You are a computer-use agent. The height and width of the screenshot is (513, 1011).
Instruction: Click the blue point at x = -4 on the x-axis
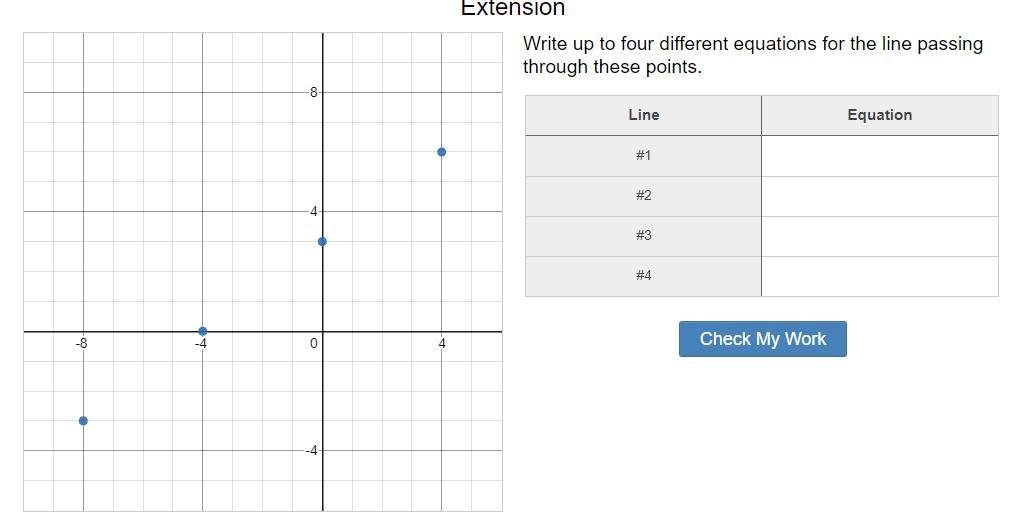(x=203, y=331)
